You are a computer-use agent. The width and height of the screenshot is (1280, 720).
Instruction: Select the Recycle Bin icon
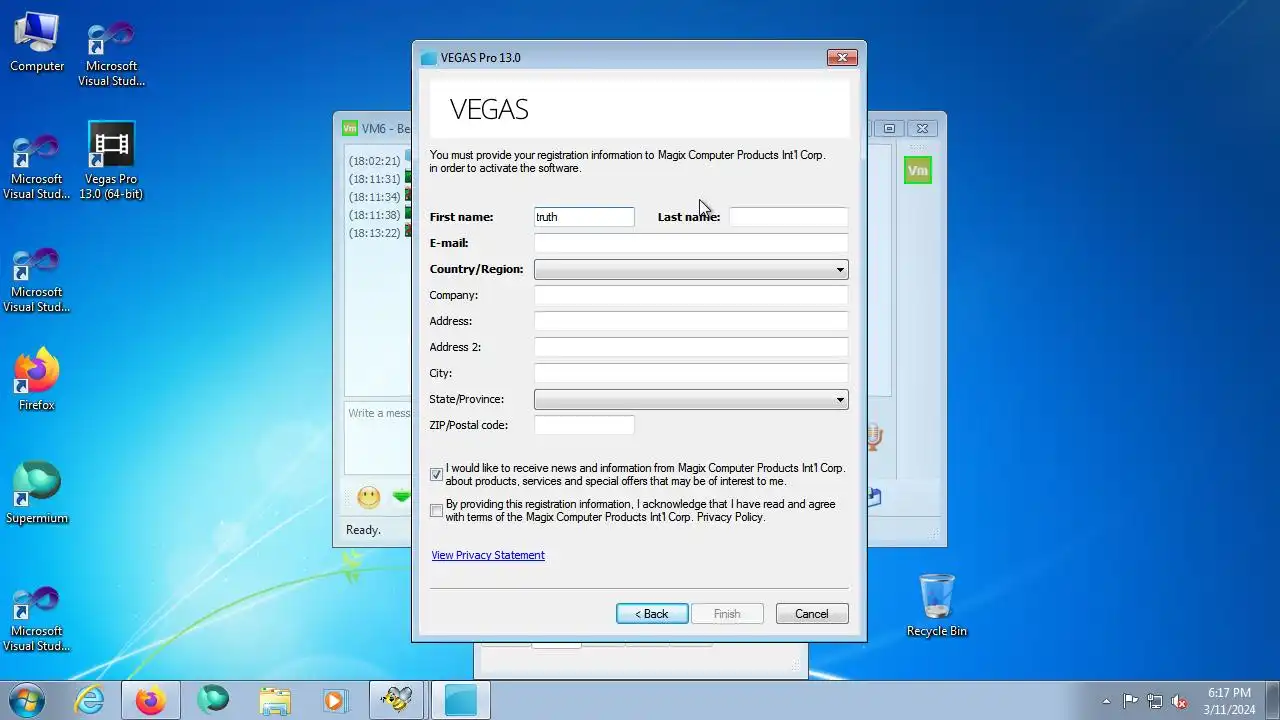pos(937,605)
